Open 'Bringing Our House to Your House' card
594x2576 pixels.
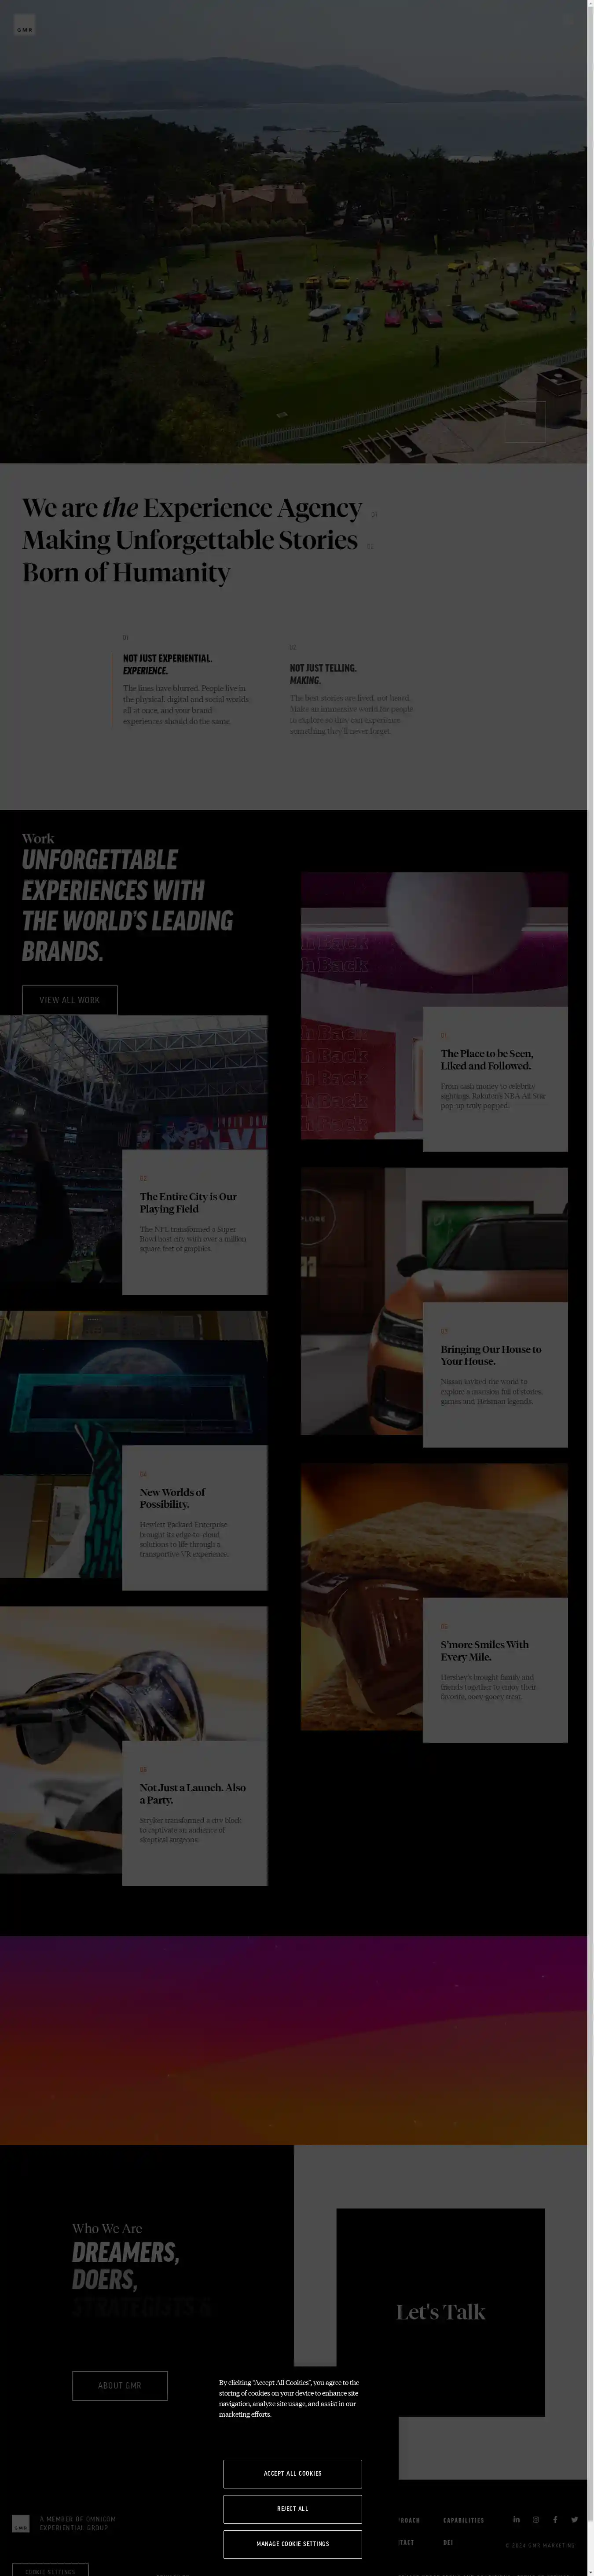[x=495, y=1375]
